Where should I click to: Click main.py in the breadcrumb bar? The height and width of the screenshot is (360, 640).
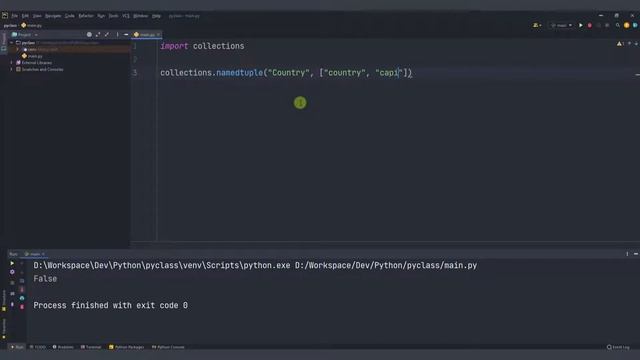click(x=32, y=25)
